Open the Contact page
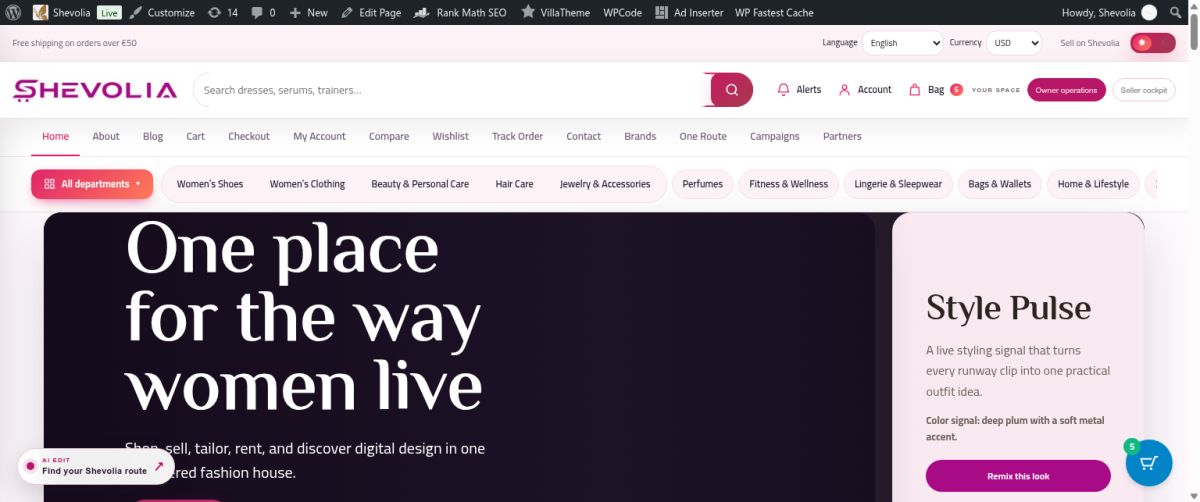 pos(584,136)
